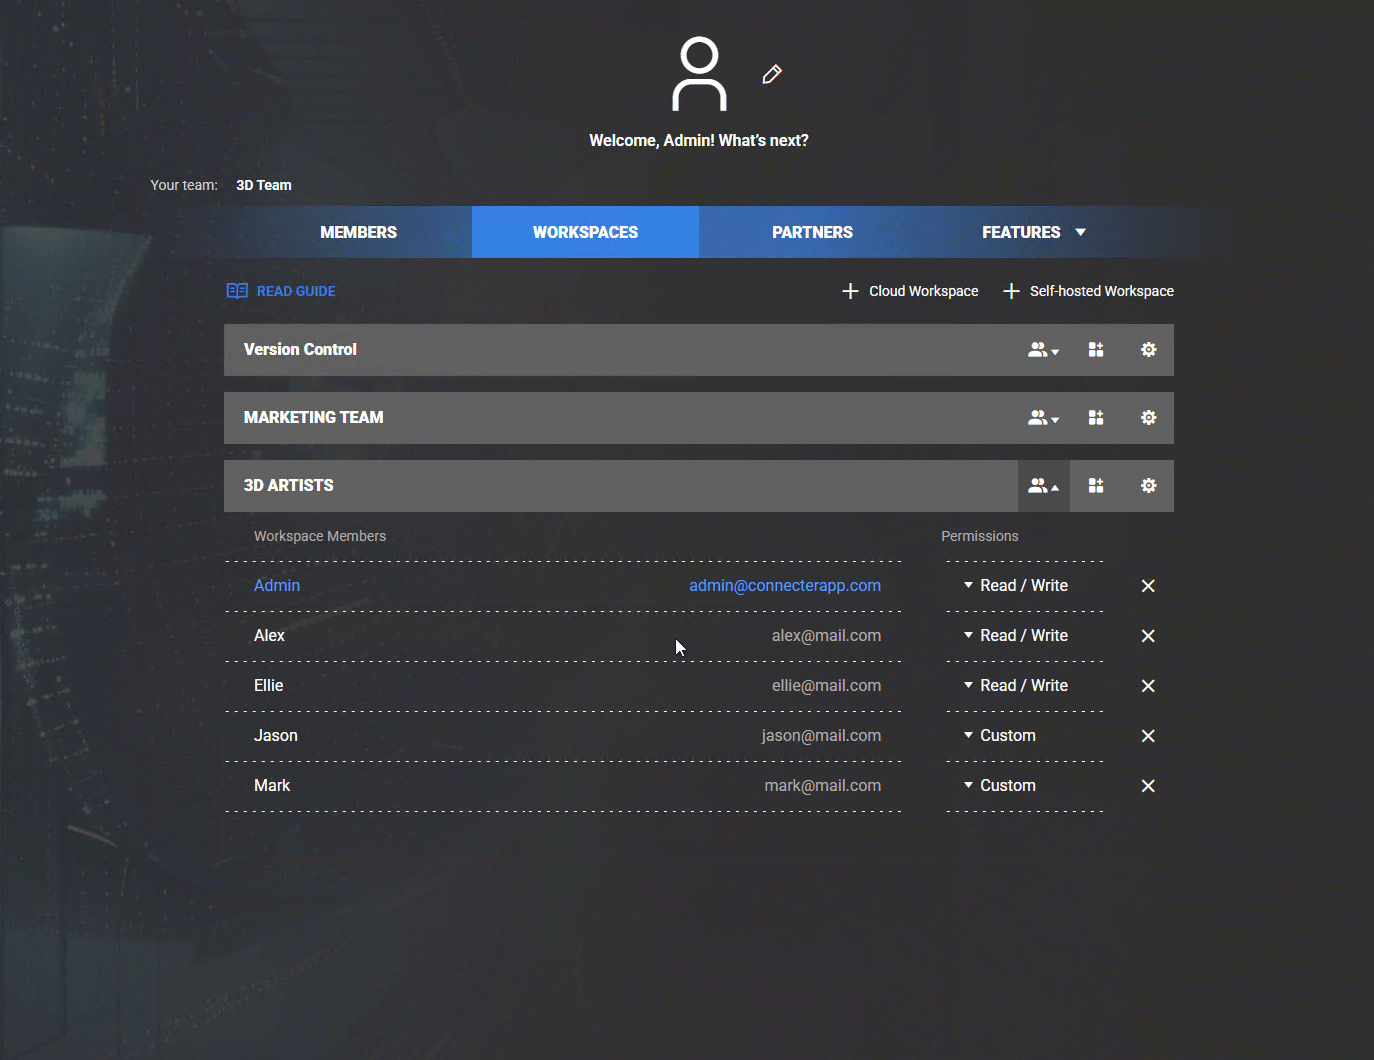Open Alex's Read / Write permission dropdown
The width and height of the screenshot is (1374, 1060).
tap(1016, 636)
